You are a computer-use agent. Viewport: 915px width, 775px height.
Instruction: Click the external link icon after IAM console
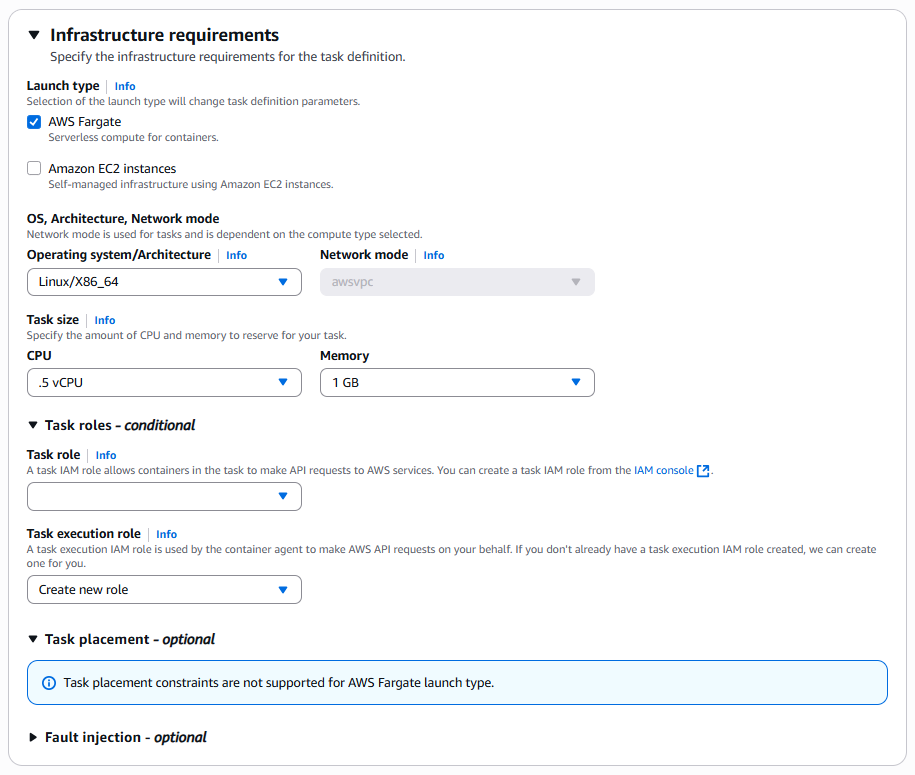pos(703,471)
